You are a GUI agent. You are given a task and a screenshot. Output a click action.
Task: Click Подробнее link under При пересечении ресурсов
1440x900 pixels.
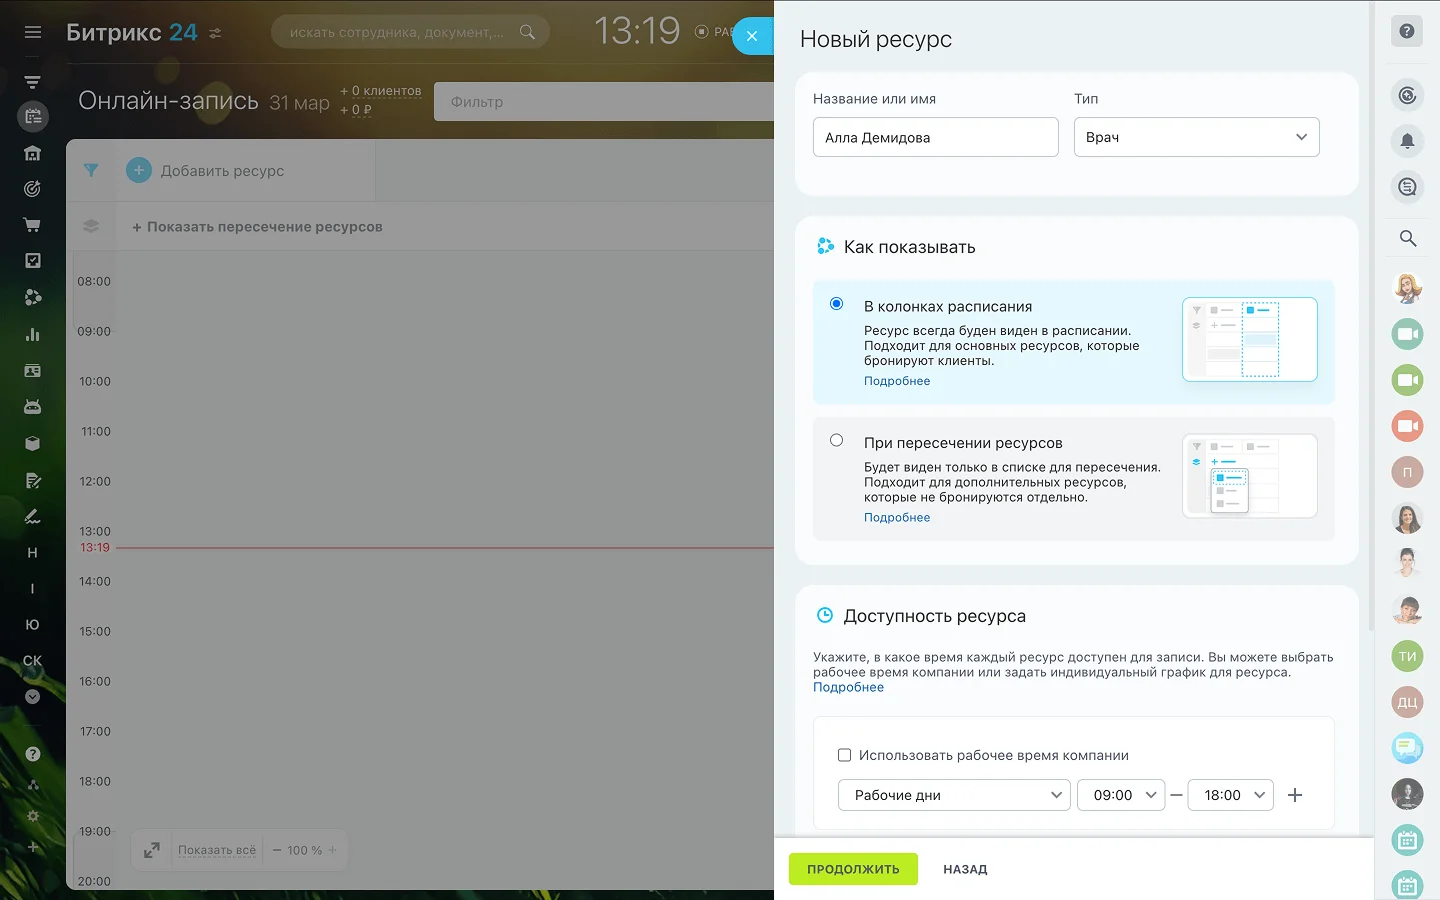coord(897,517)
